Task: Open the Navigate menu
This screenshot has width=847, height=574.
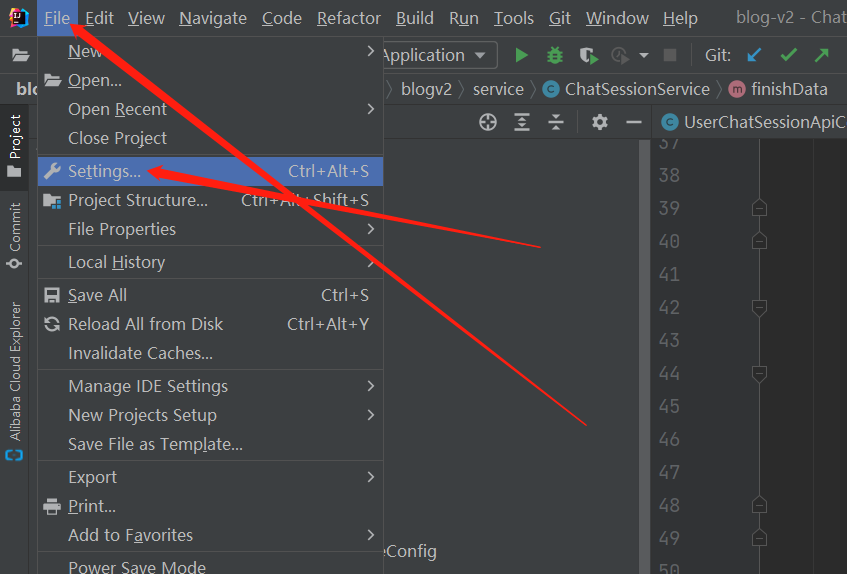Action: pyautogui.click(x=213, y=18)
